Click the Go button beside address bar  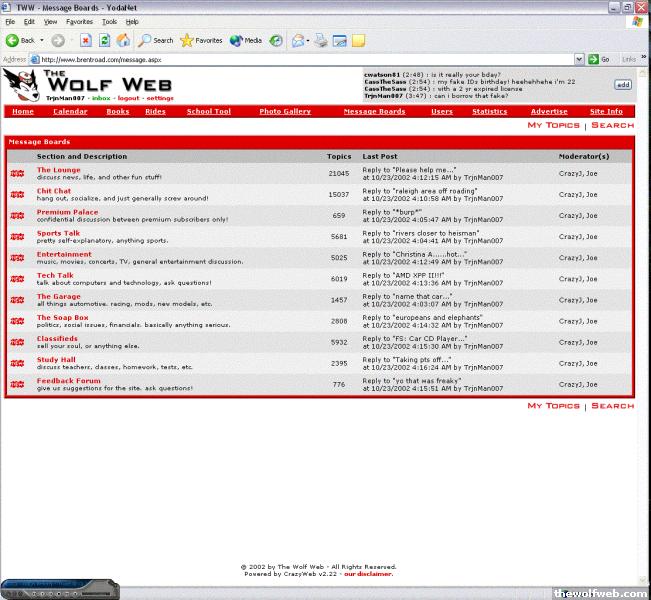click(x=599, y=59)
